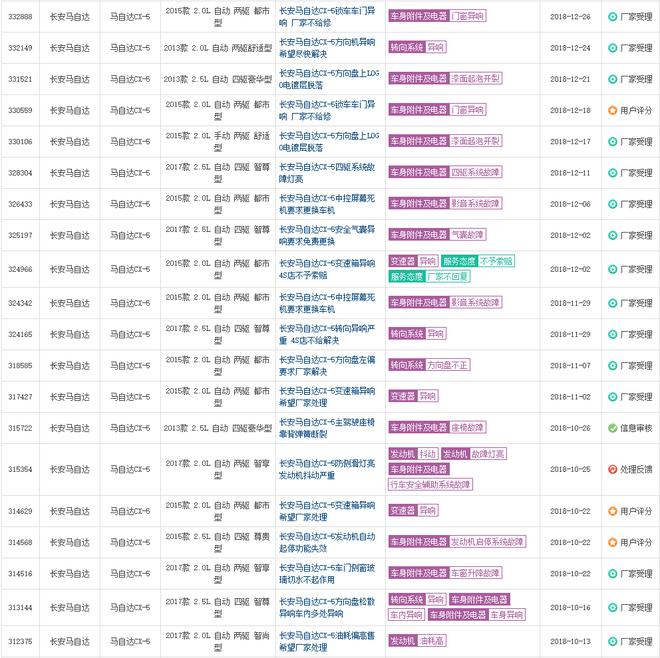Click the 2015款 2.0L 手动 两驱 舒适型 cell
660x658 pixels.
tap(218, 141)
